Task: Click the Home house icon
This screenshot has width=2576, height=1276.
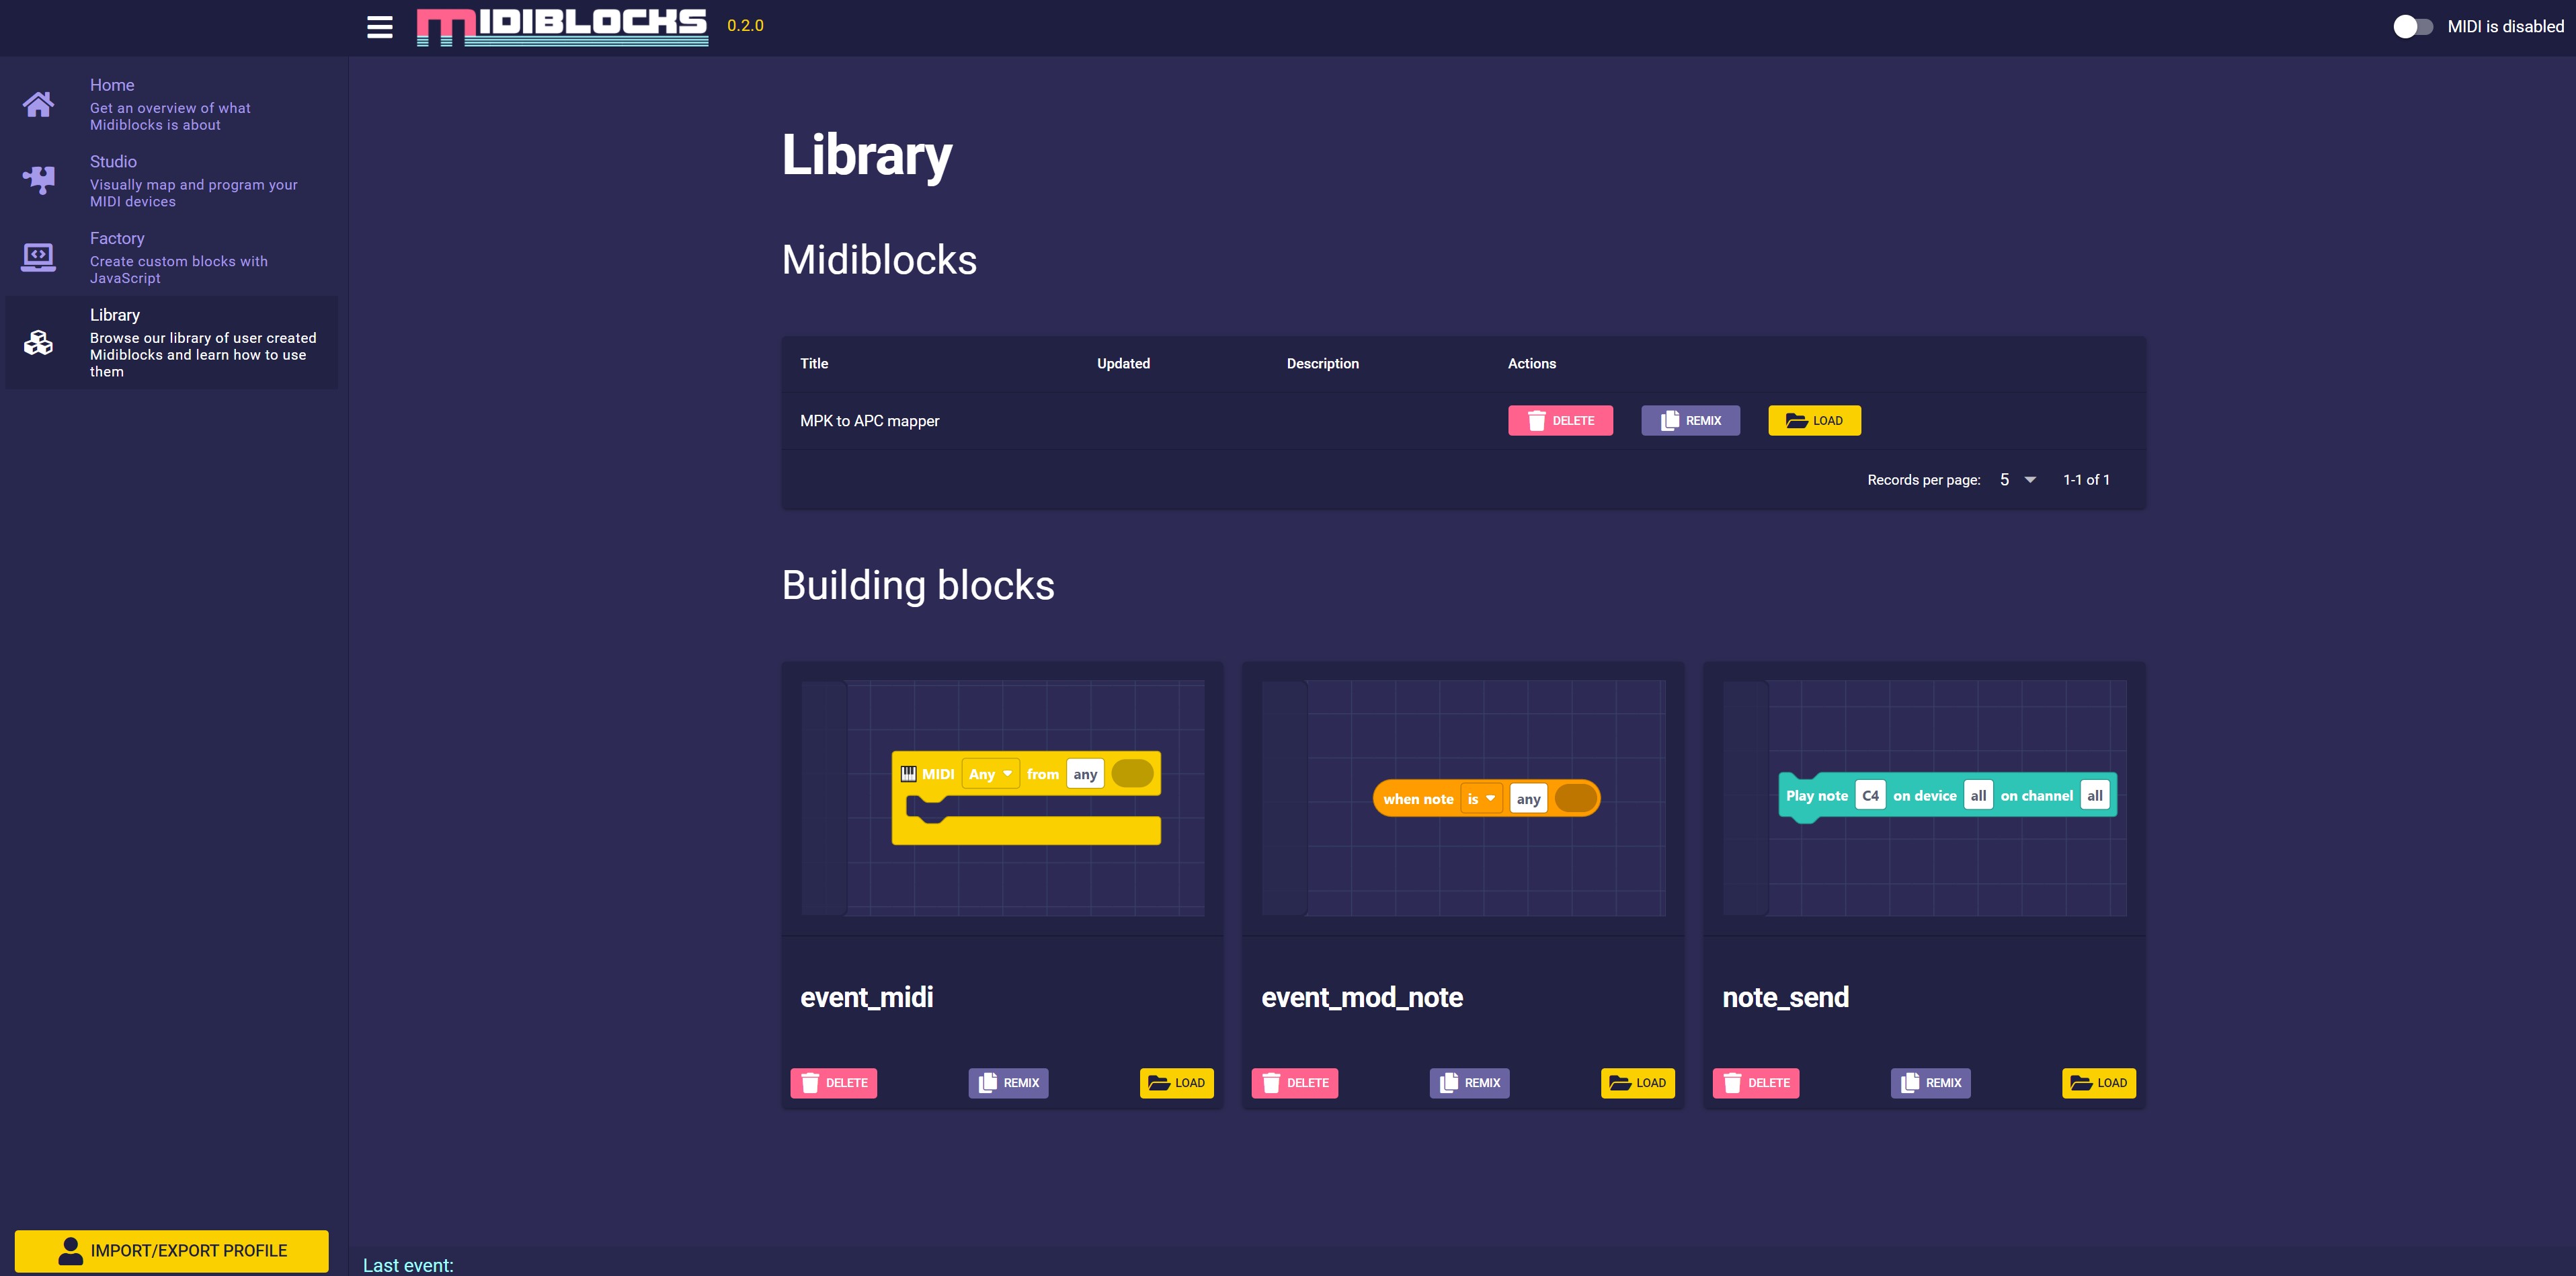Action: coord(39,104)
